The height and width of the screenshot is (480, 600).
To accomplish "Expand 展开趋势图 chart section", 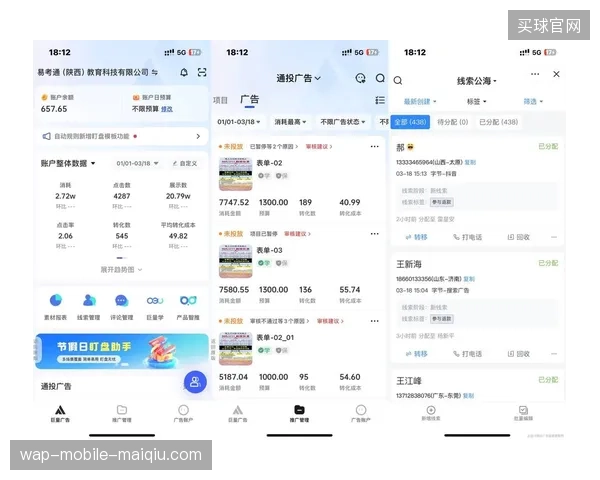I will coord(121,270).
